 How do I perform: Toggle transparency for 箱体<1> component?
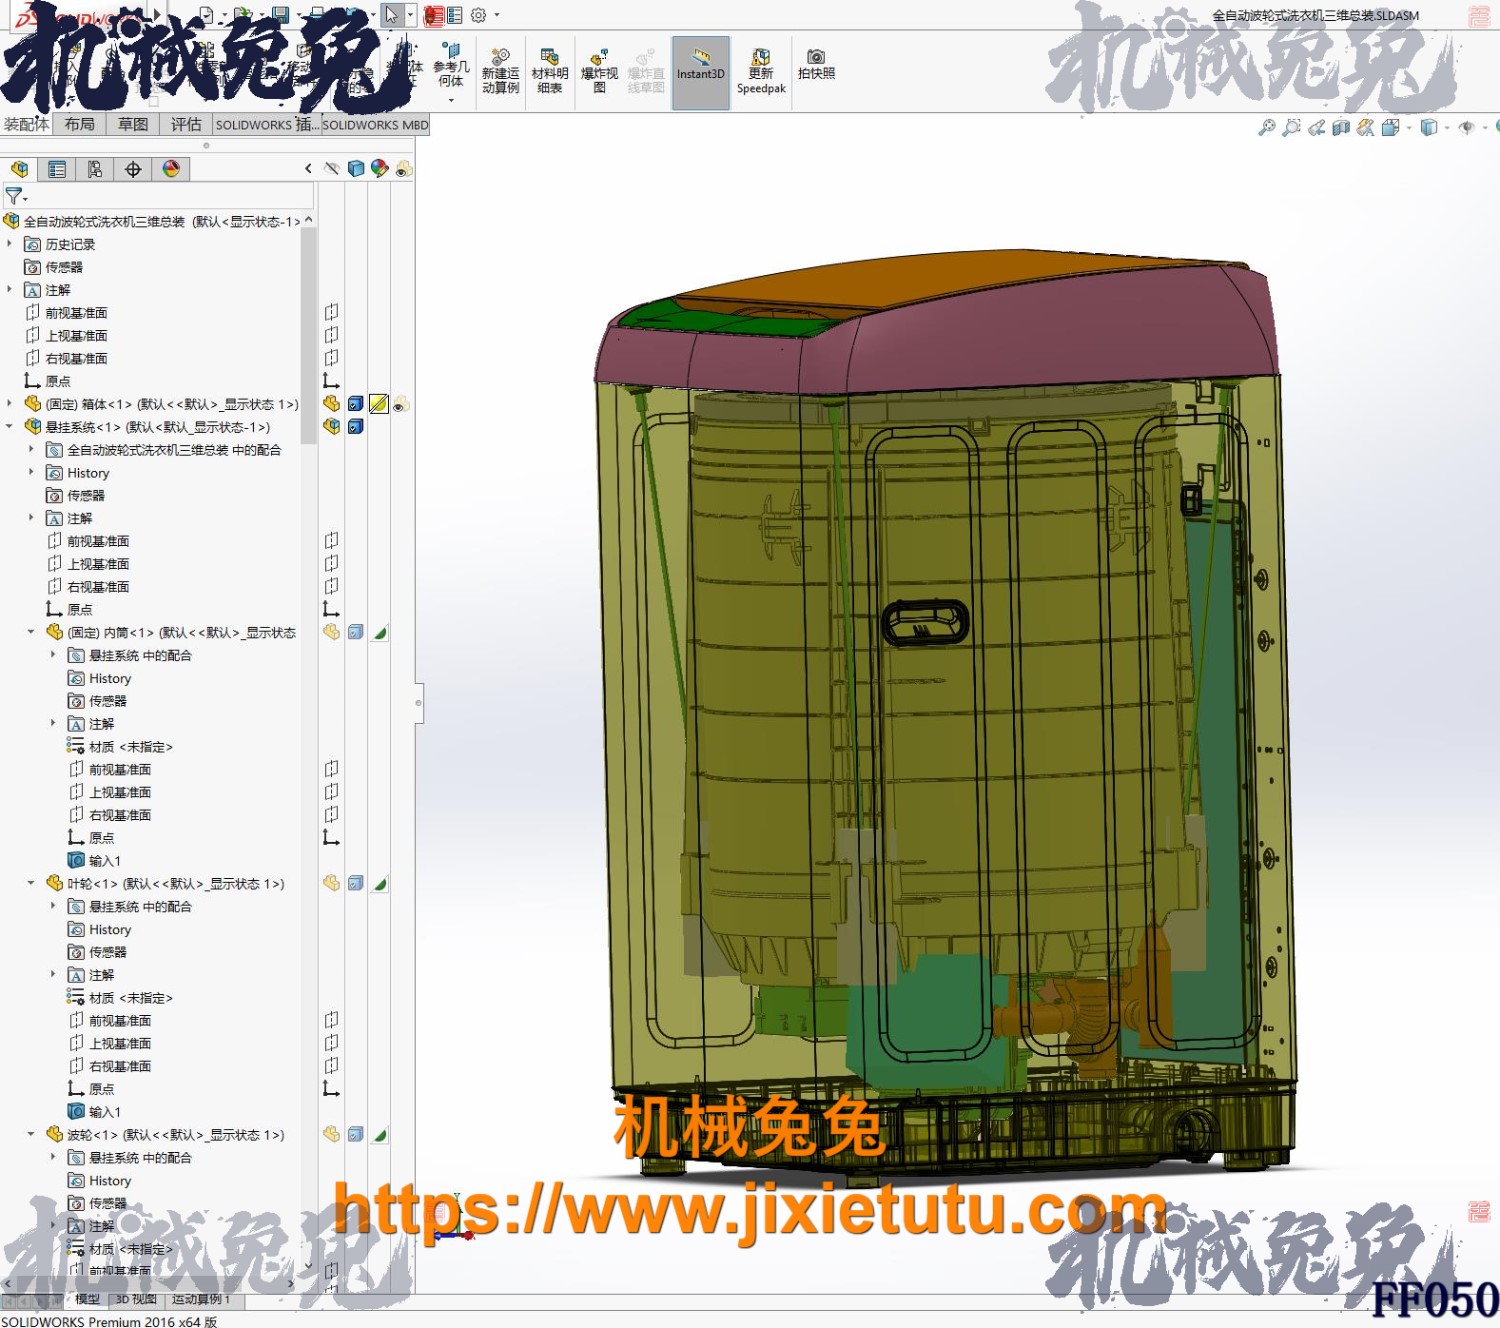point(401,404)
